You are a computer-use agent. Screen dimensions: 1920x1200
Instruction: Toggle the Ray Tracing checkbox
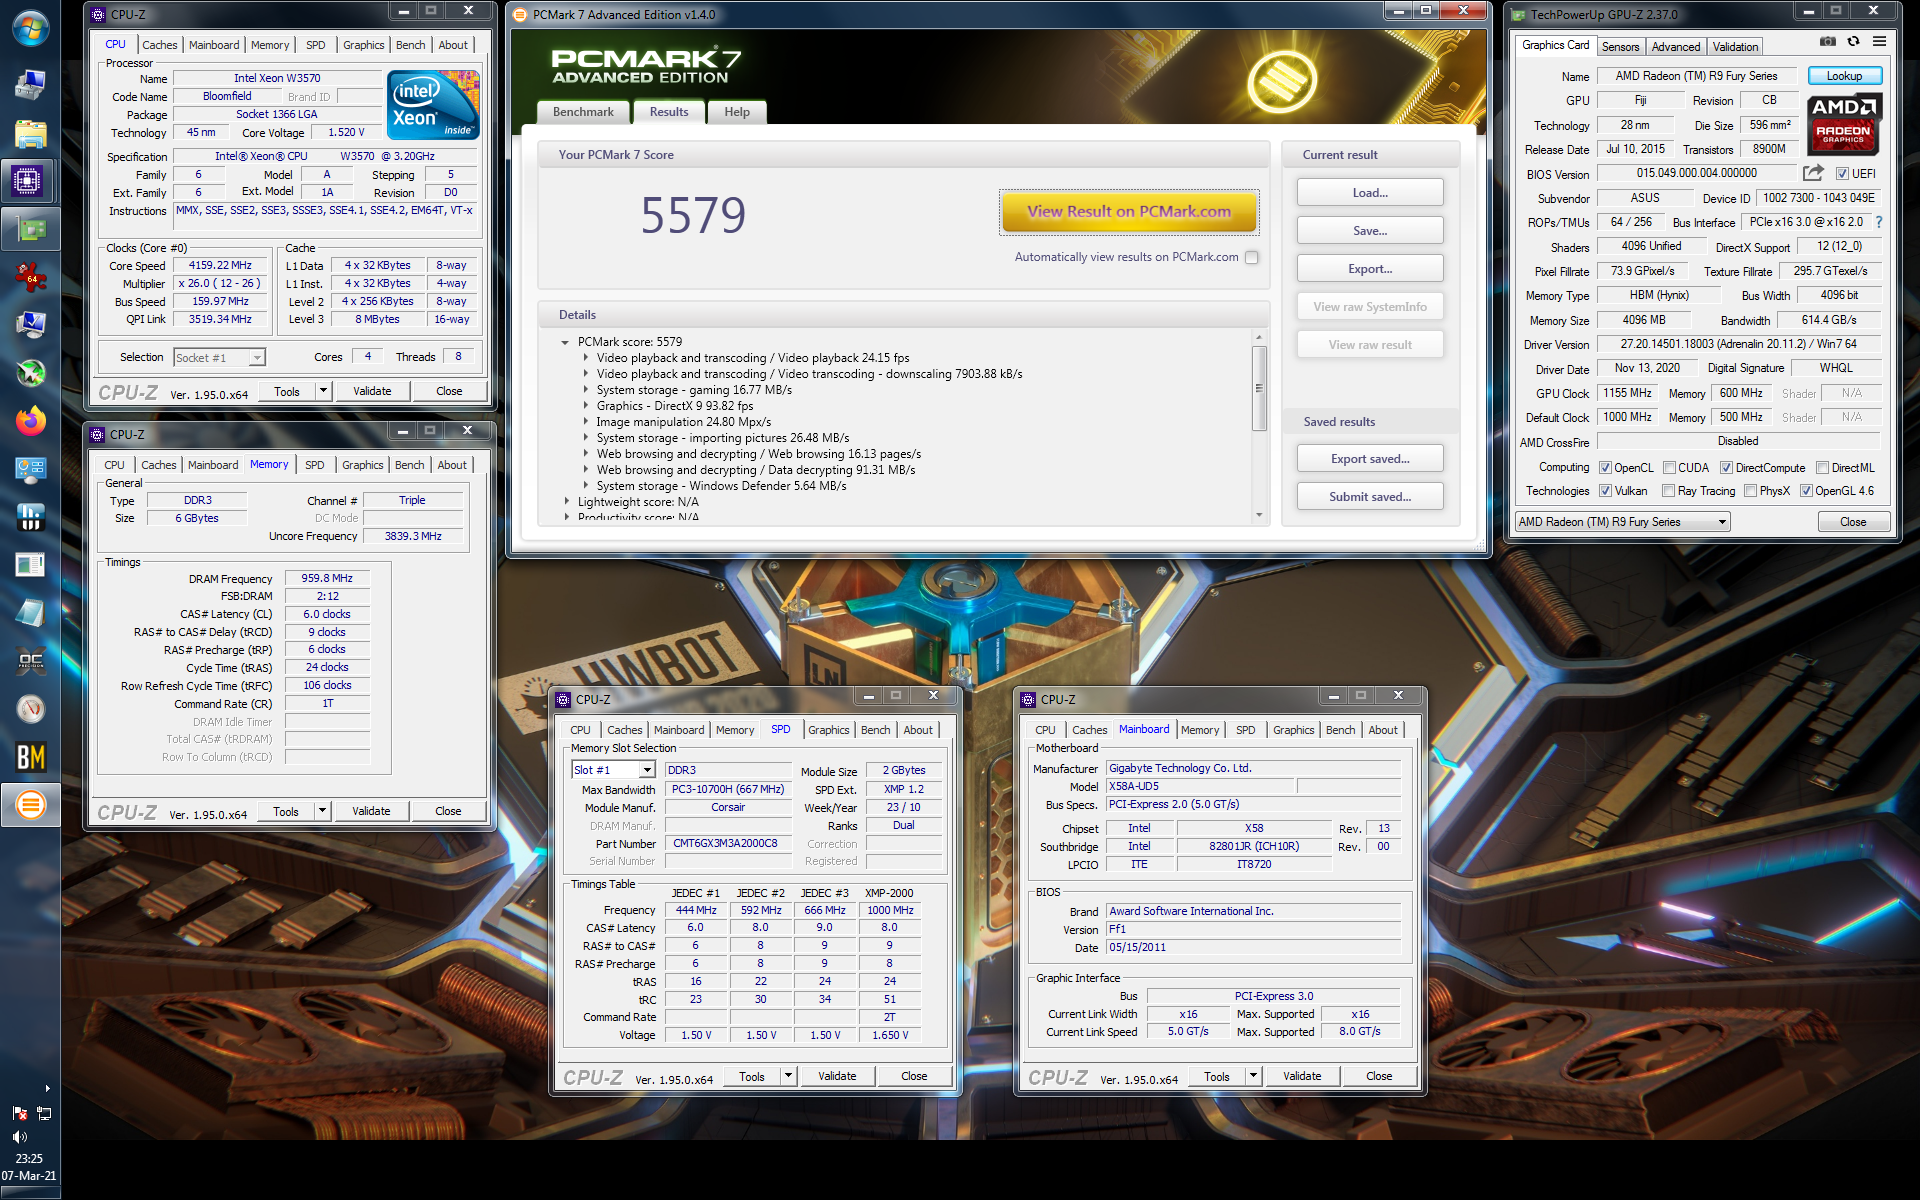(1668, 491)
